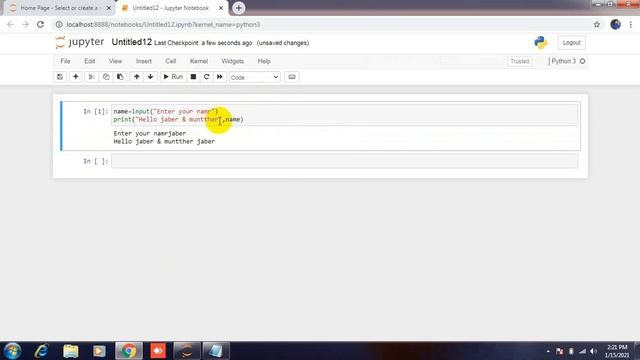Open File Explorer from the taskbar
This screenshot has height=360, width=640.
[x=71, y=351]
